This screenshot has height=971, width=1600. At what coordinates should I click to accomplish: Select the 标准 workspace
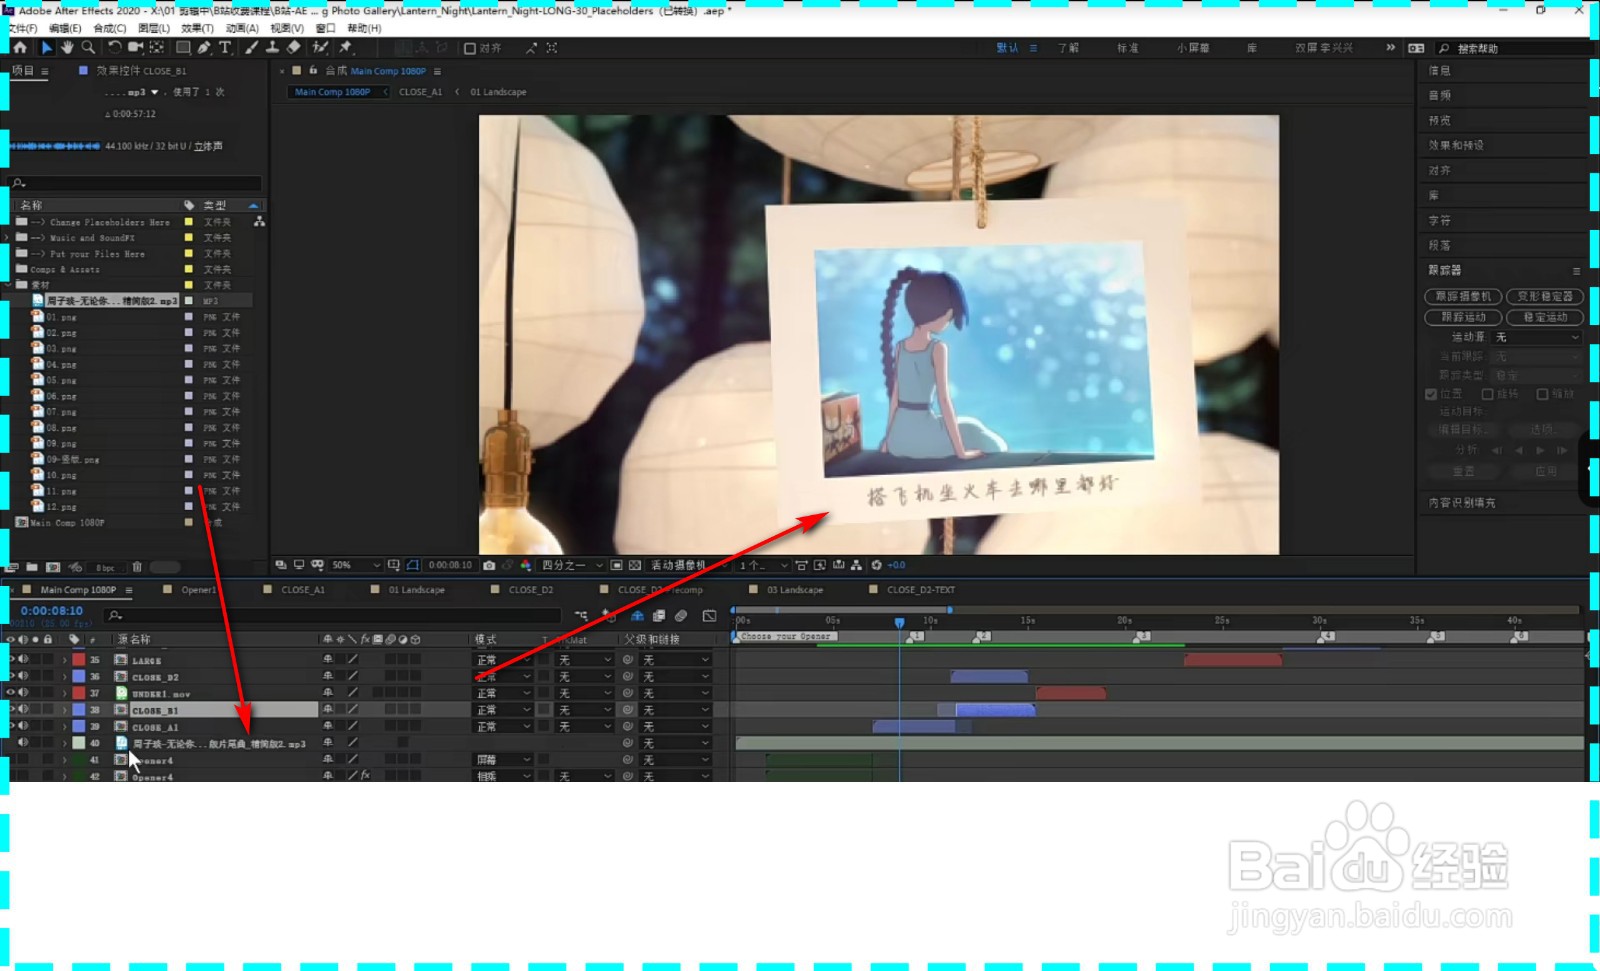pyautogui.click(x=1128, y=48)
